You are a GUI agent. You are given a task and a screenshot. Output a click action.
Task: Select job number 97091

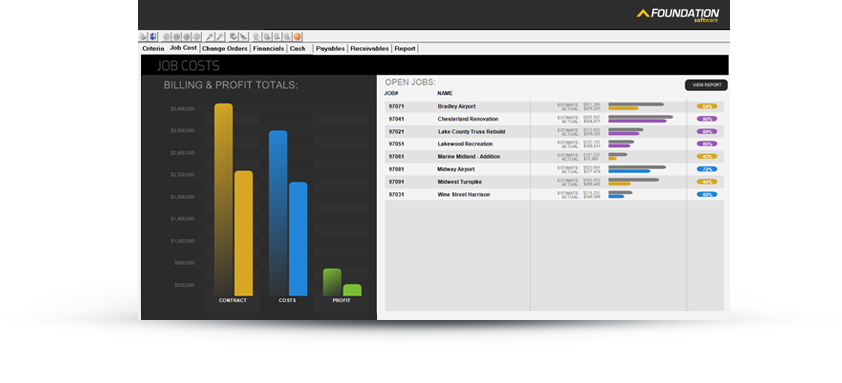(x=396, y=182)
